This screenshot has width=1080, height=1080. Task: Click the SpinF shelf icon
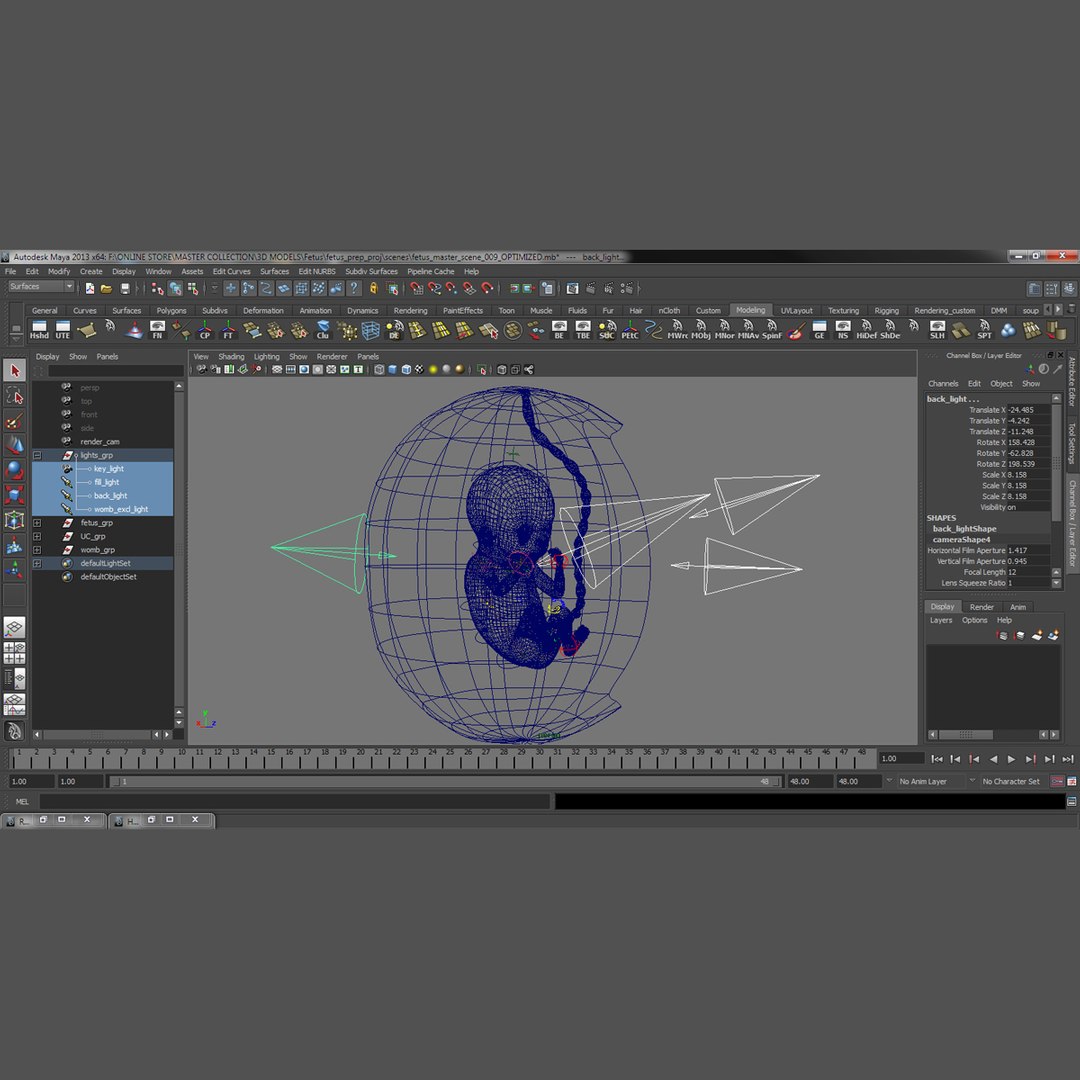click(x=771, y=330)
